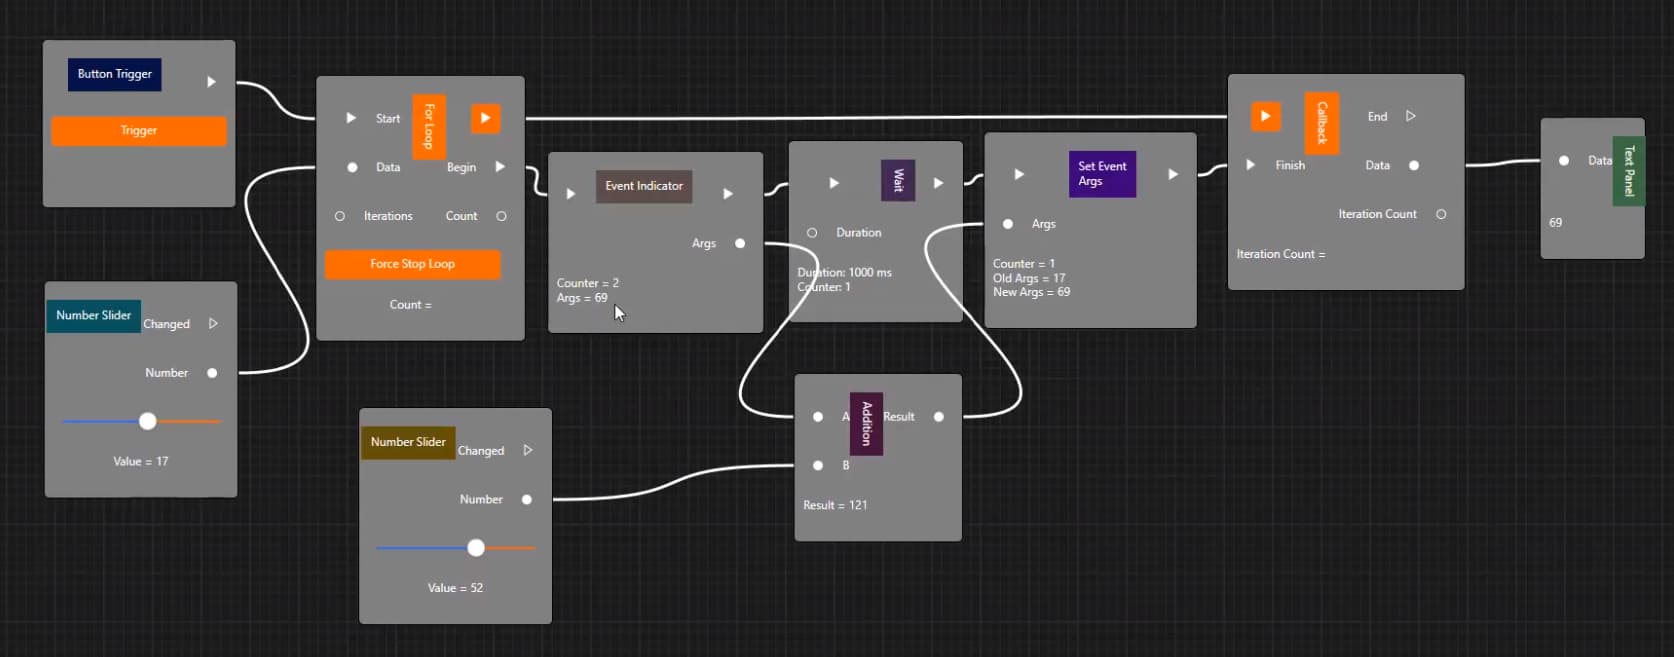This screenshot has height=657, width=1674.
Task: Click Changed arrow on slider with value 17
Action: (213, 324)
